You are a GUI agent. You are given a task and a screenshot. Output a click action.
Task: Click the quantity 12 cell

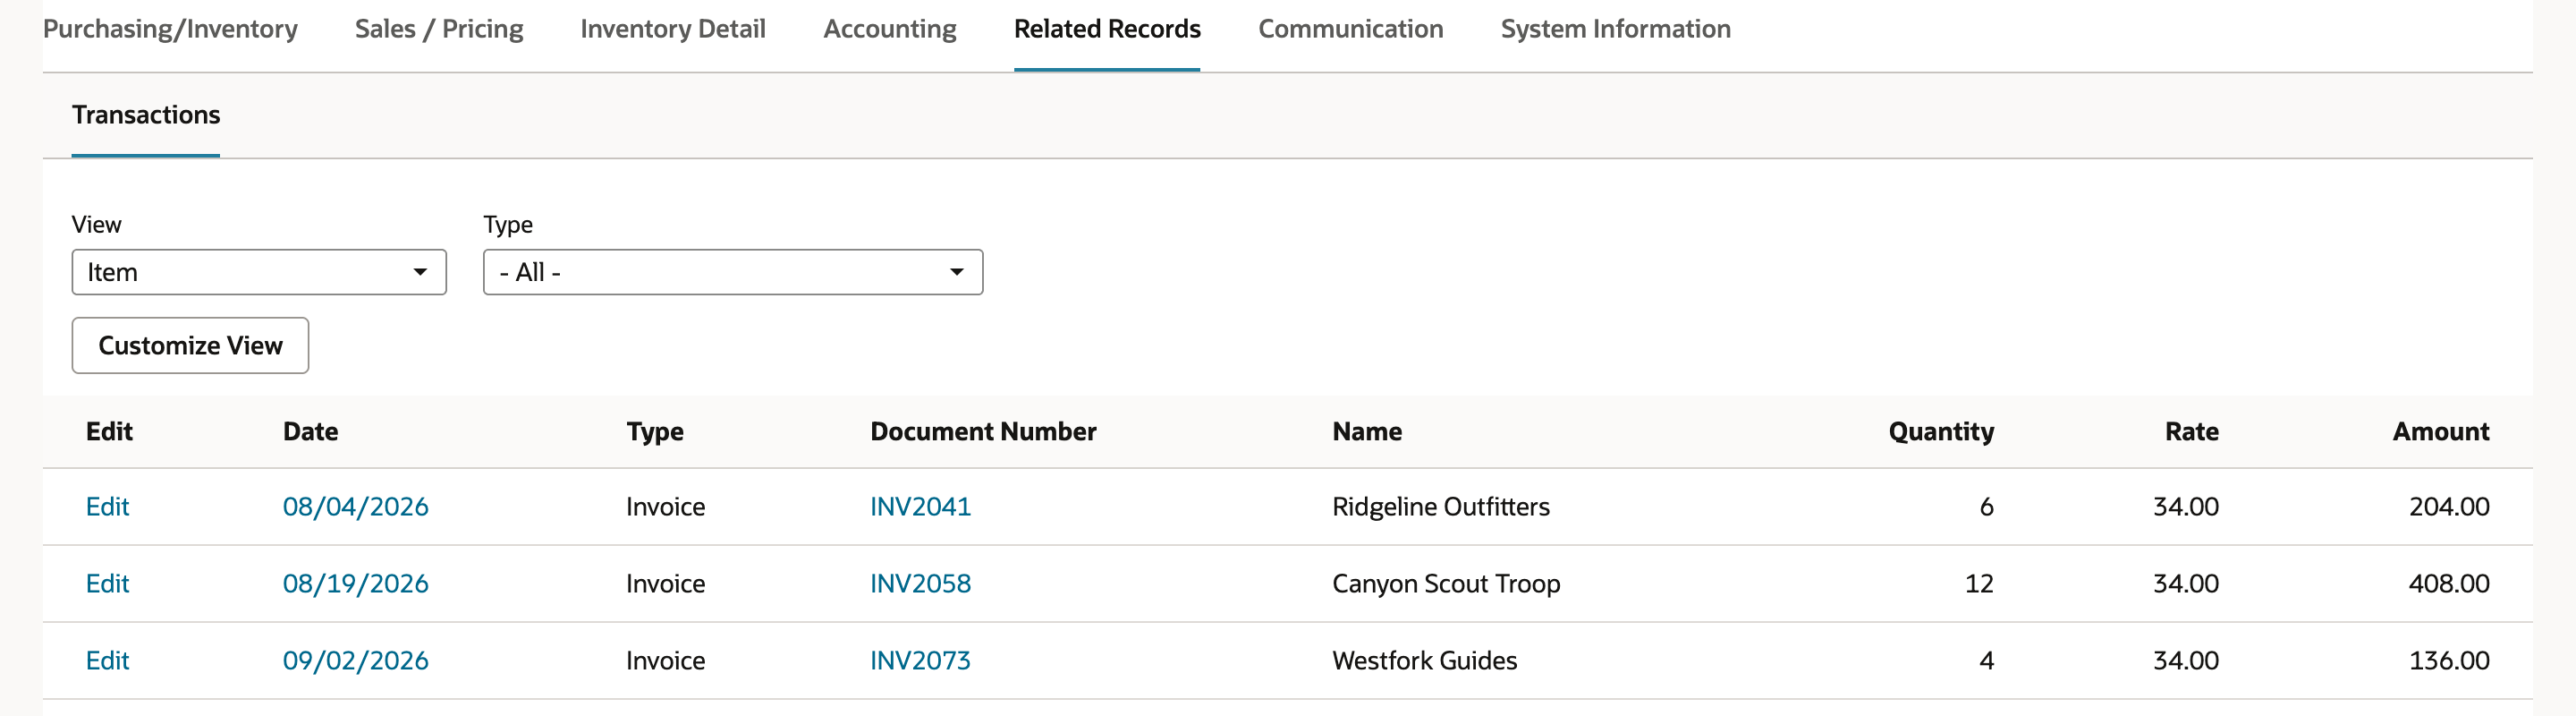[x=1979, y=584]
